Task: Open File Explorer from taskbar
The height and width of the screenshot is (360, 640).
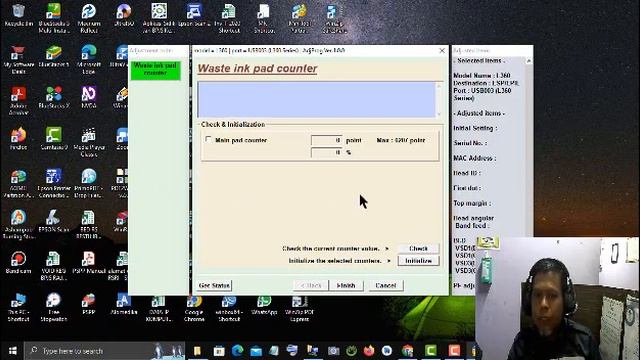Action: (x=197, y=351)
